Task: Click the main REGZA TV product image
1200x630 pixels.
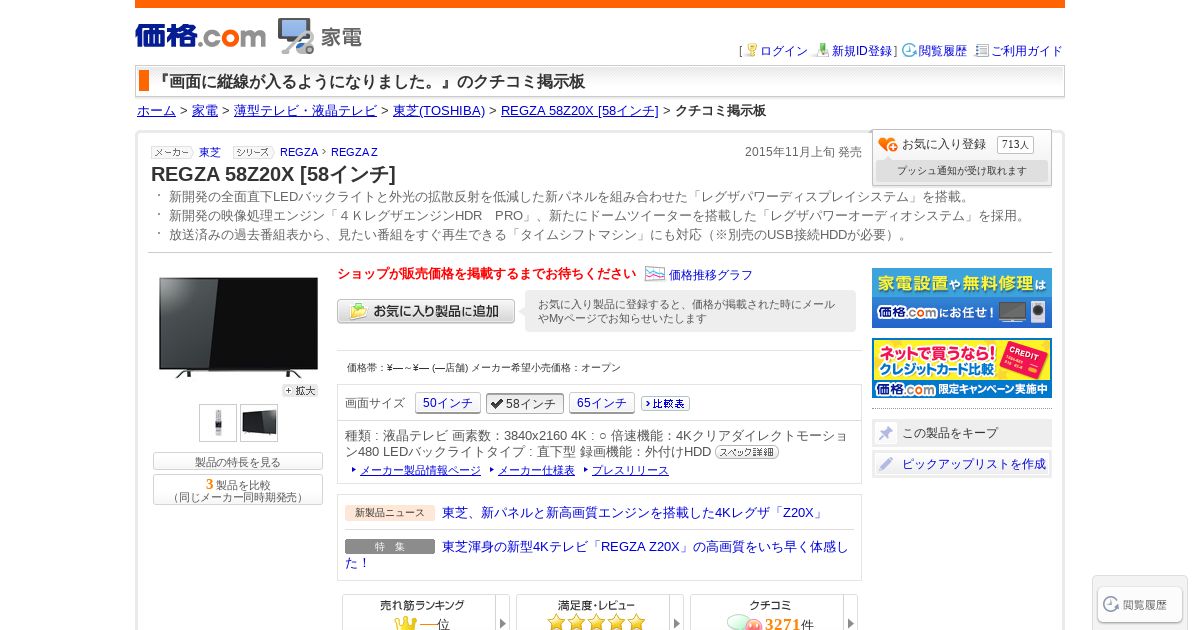Action: pyautogui.click(x=238, y=327)
